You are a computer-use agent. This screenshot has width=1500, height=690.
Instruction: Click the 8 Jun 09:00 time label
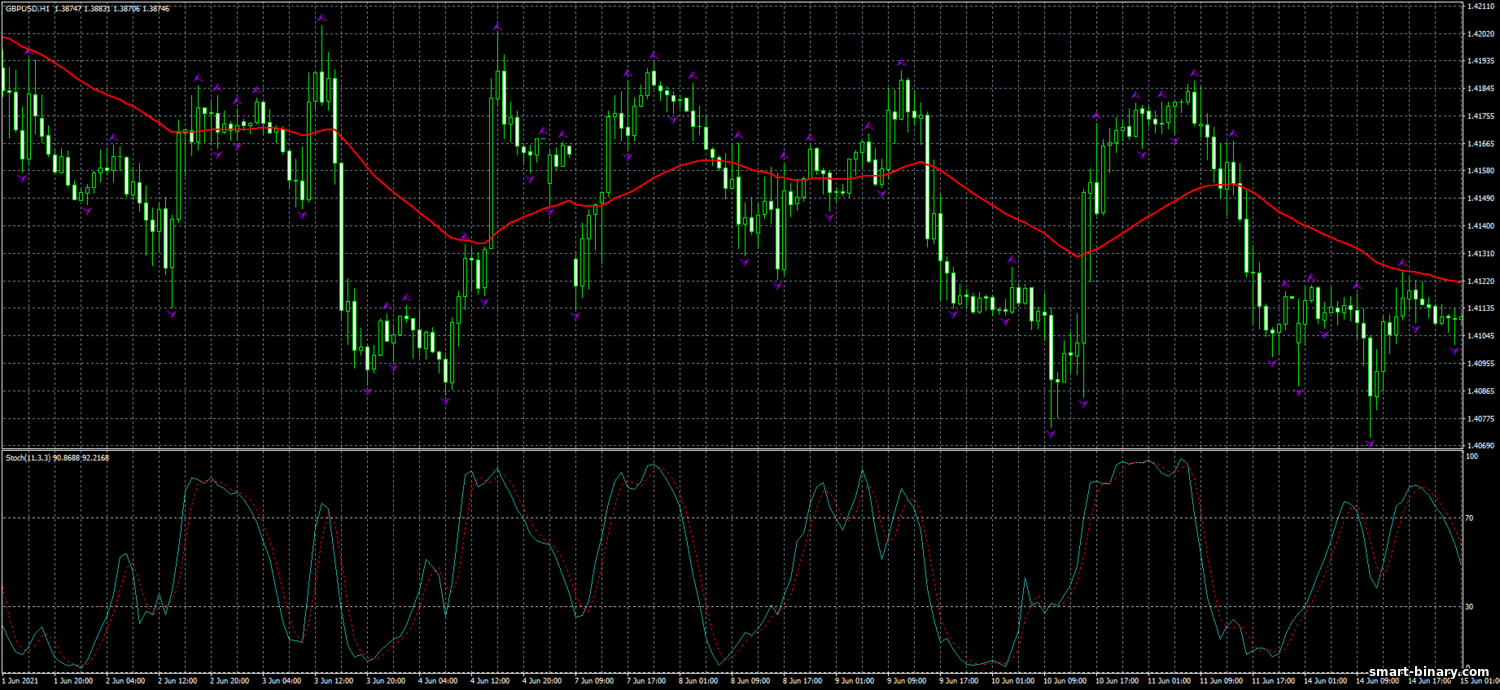point(749,681)
